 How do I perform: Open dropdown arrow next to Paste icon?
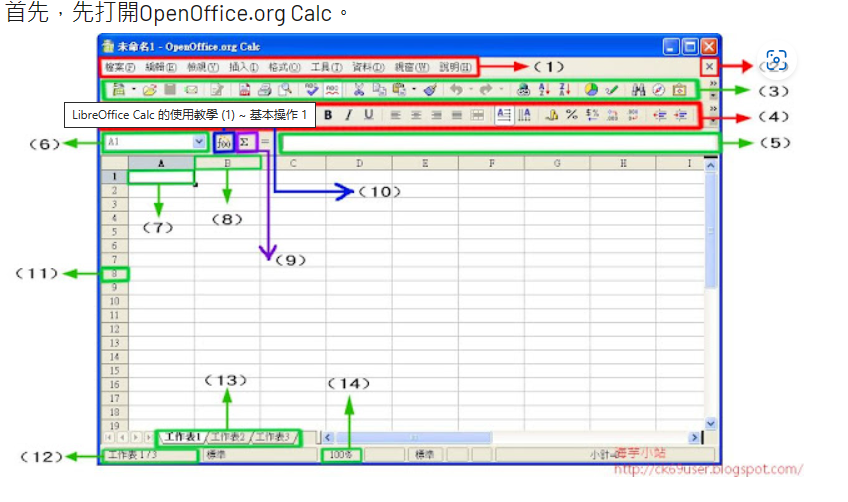click(x=414, y=89)
